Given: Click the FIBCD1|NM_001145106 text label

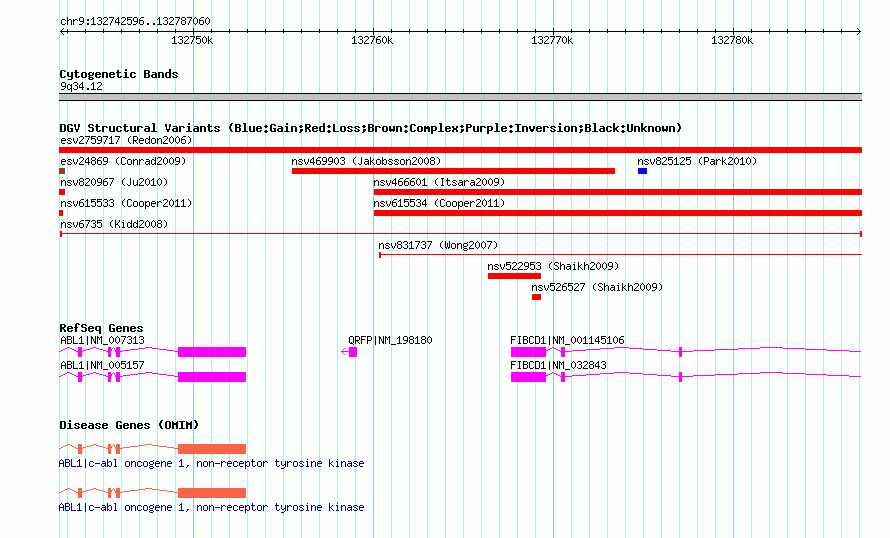Looking at the screenshot, I should [x=567, y=340].
